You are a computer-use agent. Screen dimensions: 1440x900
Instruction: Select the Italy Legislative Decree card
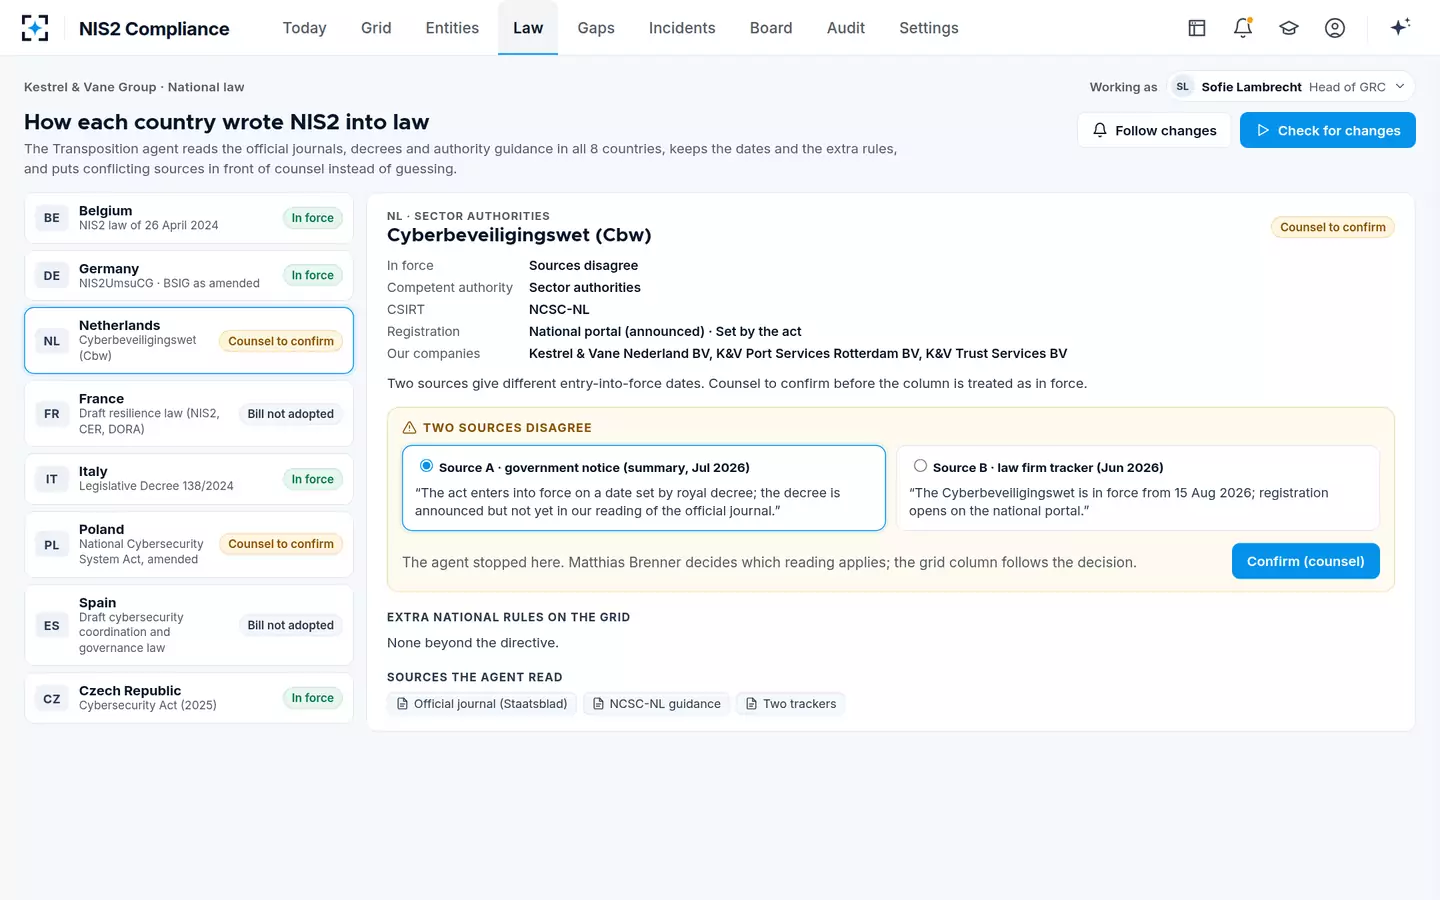(x=189, y=479)
